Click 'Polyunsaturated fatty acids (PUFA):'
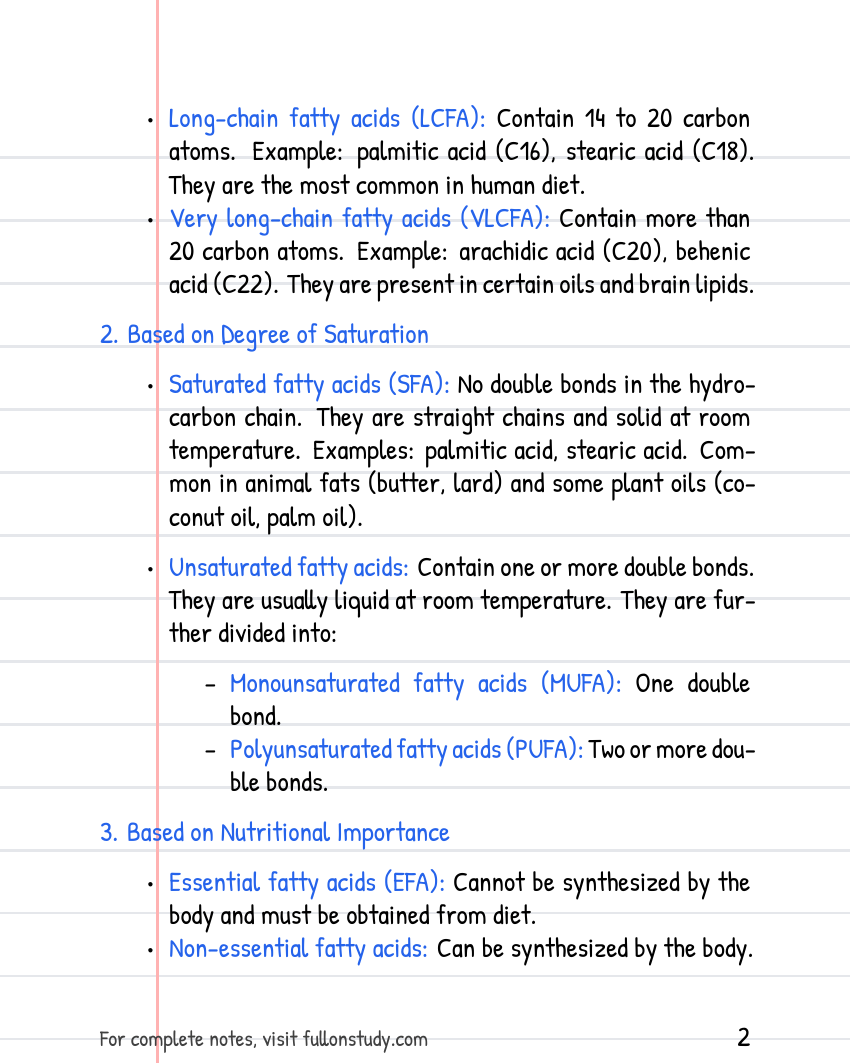Viewport: 851px width, 1063px height. [406, 750]
